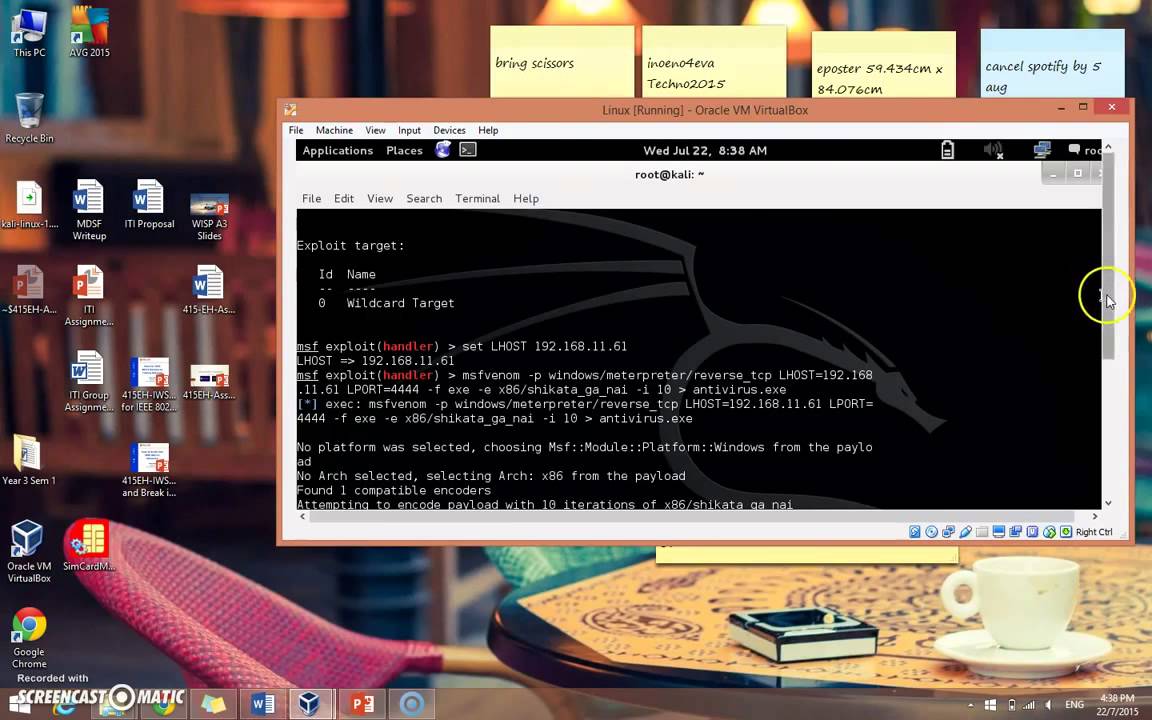Open the Machine menu in VirtualBox
The height and width of the screenshot is (720, 1152).
tap(334, 130)
